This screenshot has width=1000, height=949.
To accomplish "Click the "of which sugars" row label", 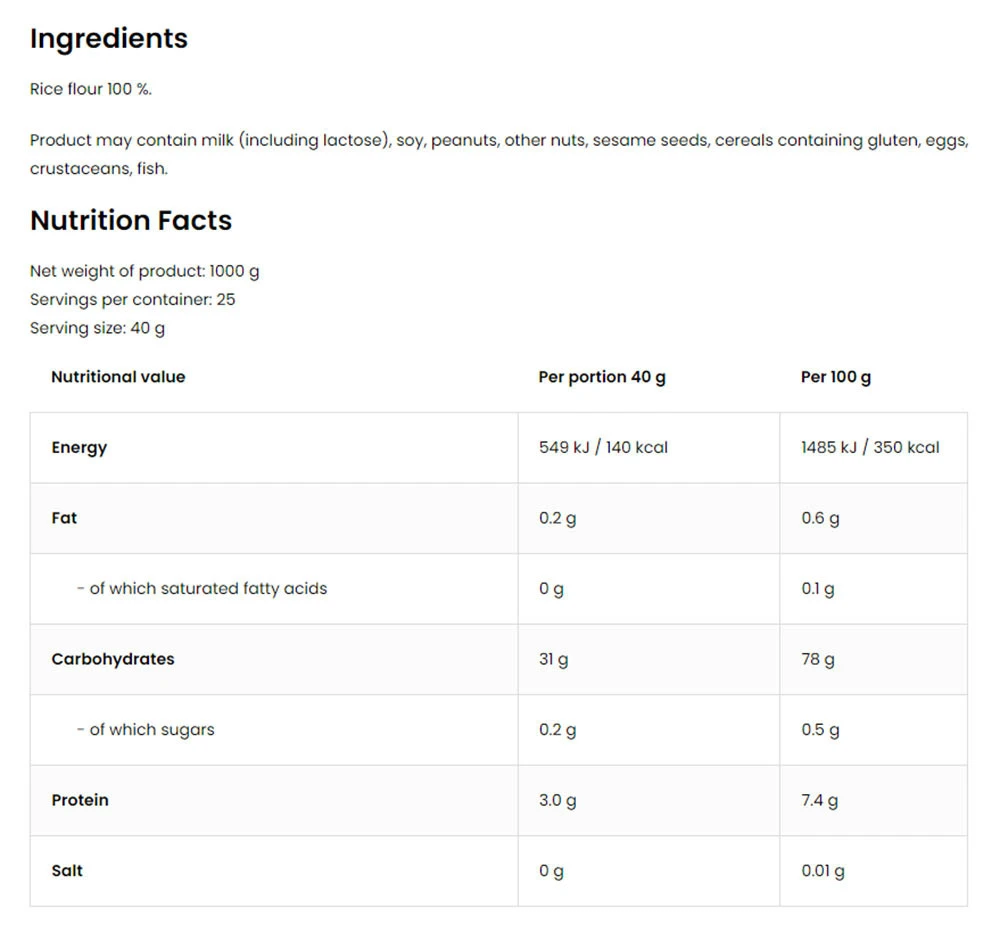I will pos(146,730).
